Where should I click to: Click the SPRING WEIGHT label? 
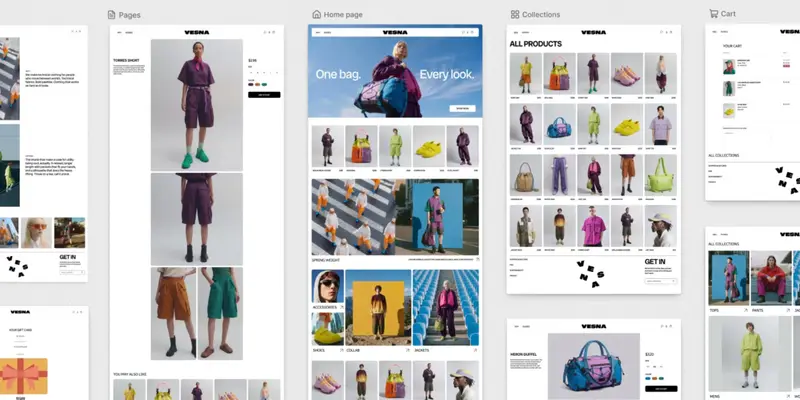pyautogui.click(x=326, y=260)
